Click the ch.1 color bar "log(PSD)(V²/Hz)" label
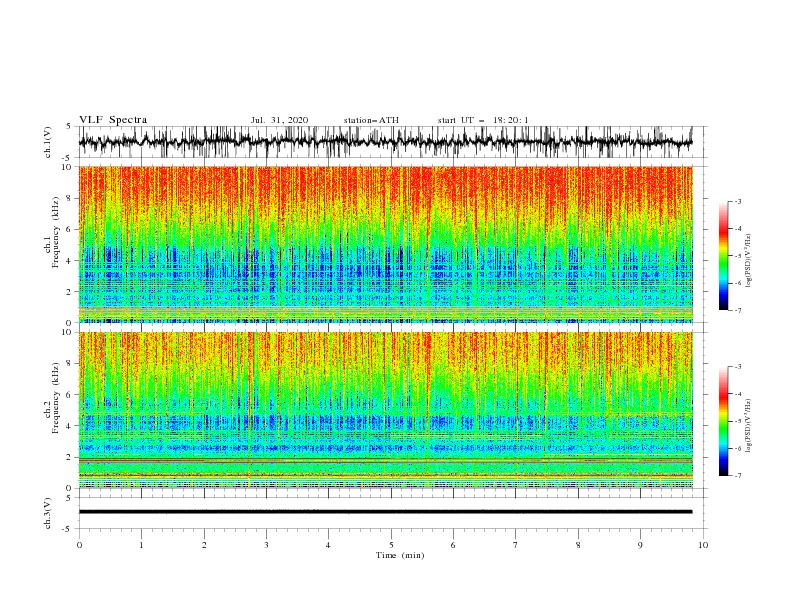Image resolution: width=792 pixels, height=612 pixels. click(x=748, y=261)
